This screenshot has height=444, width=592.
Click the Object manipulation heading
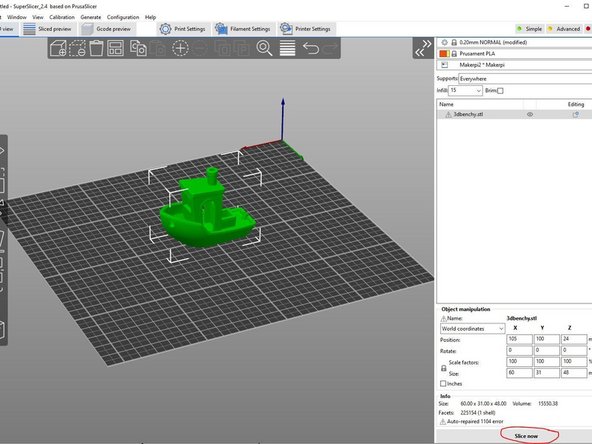[466, 309]
